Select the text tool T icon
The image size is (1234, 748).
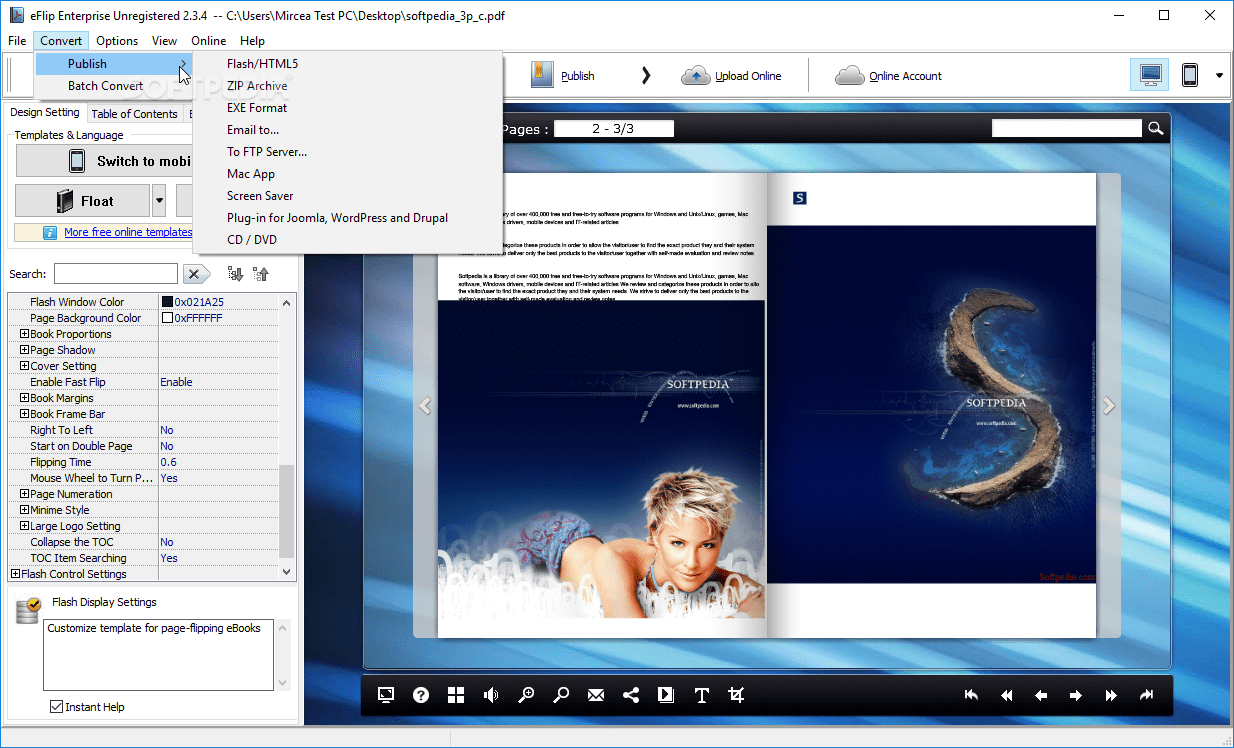pos(702,695)
